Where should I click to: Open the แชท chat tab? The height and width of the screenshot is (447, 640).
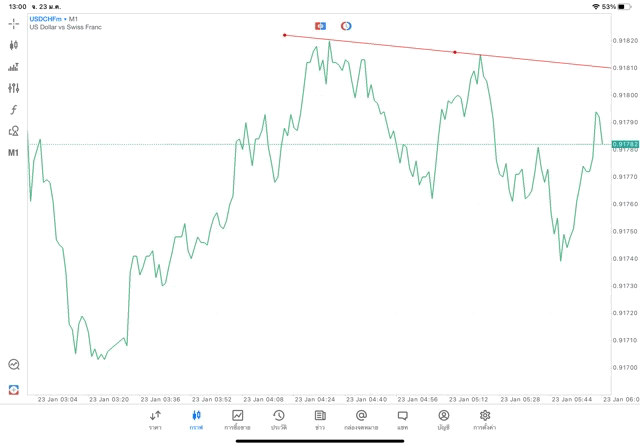coord(402,419)
